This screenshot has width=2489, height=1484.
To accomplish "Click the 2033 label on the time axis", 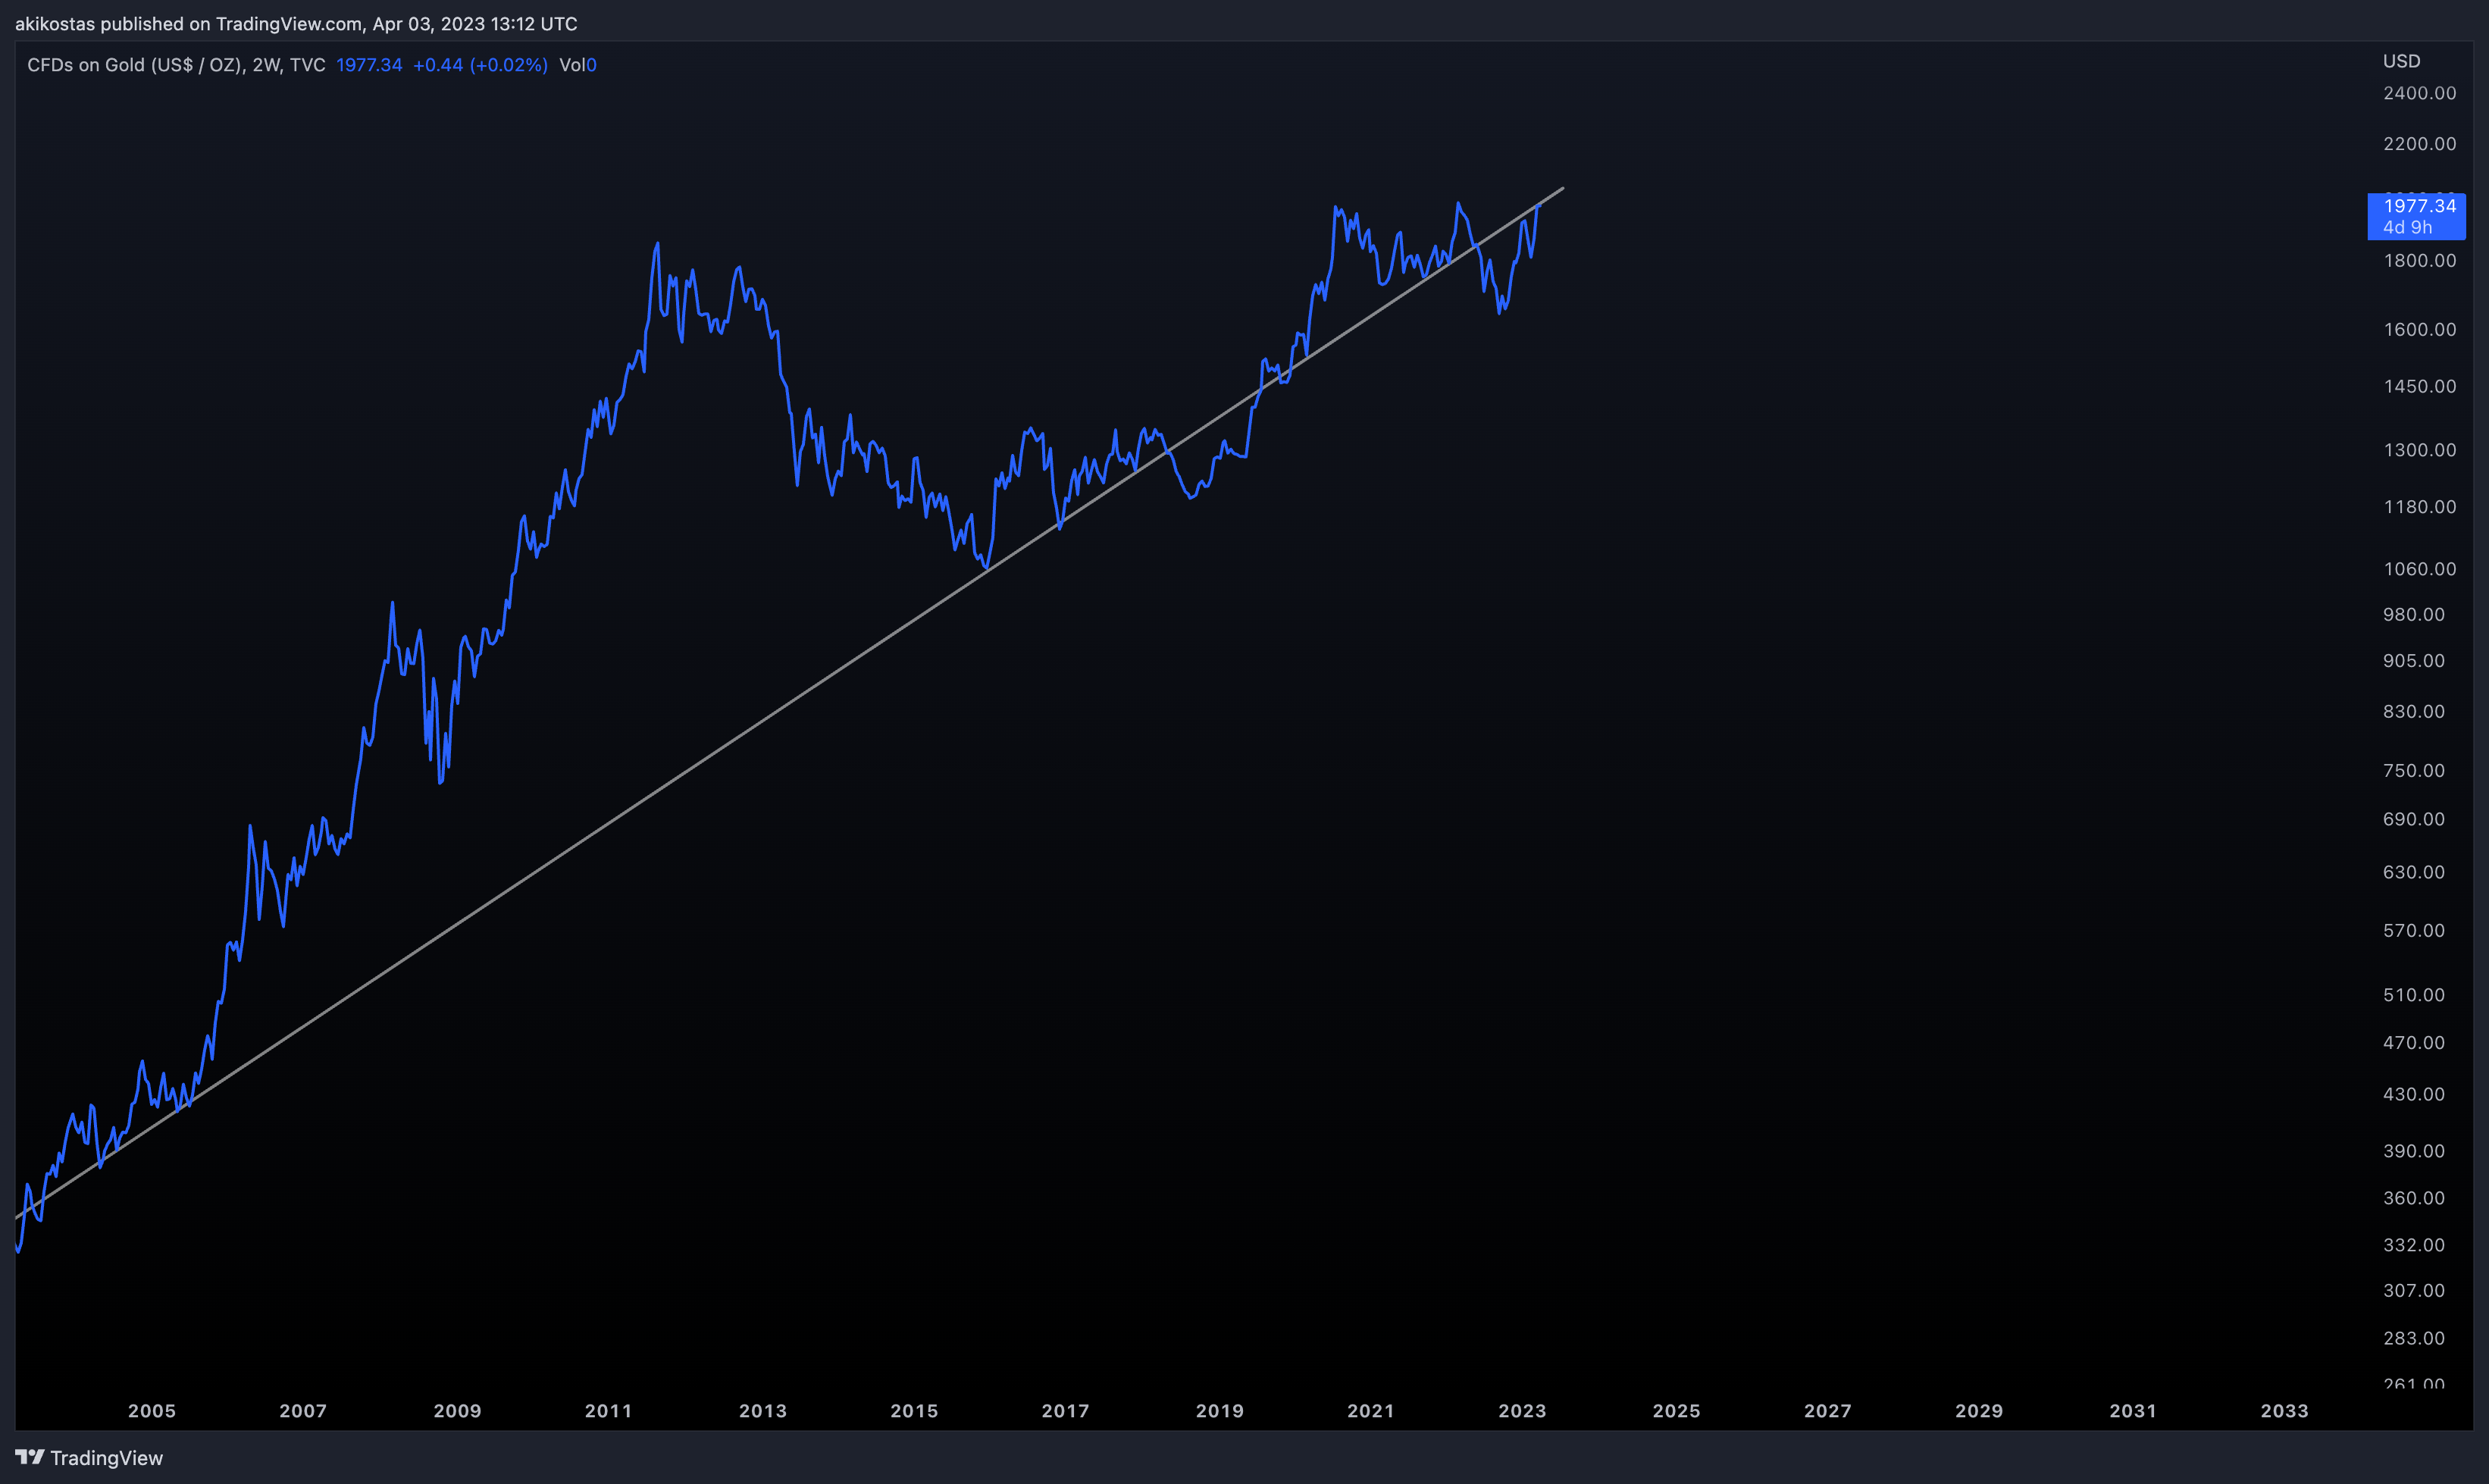I will (x=2285, y=1411).
